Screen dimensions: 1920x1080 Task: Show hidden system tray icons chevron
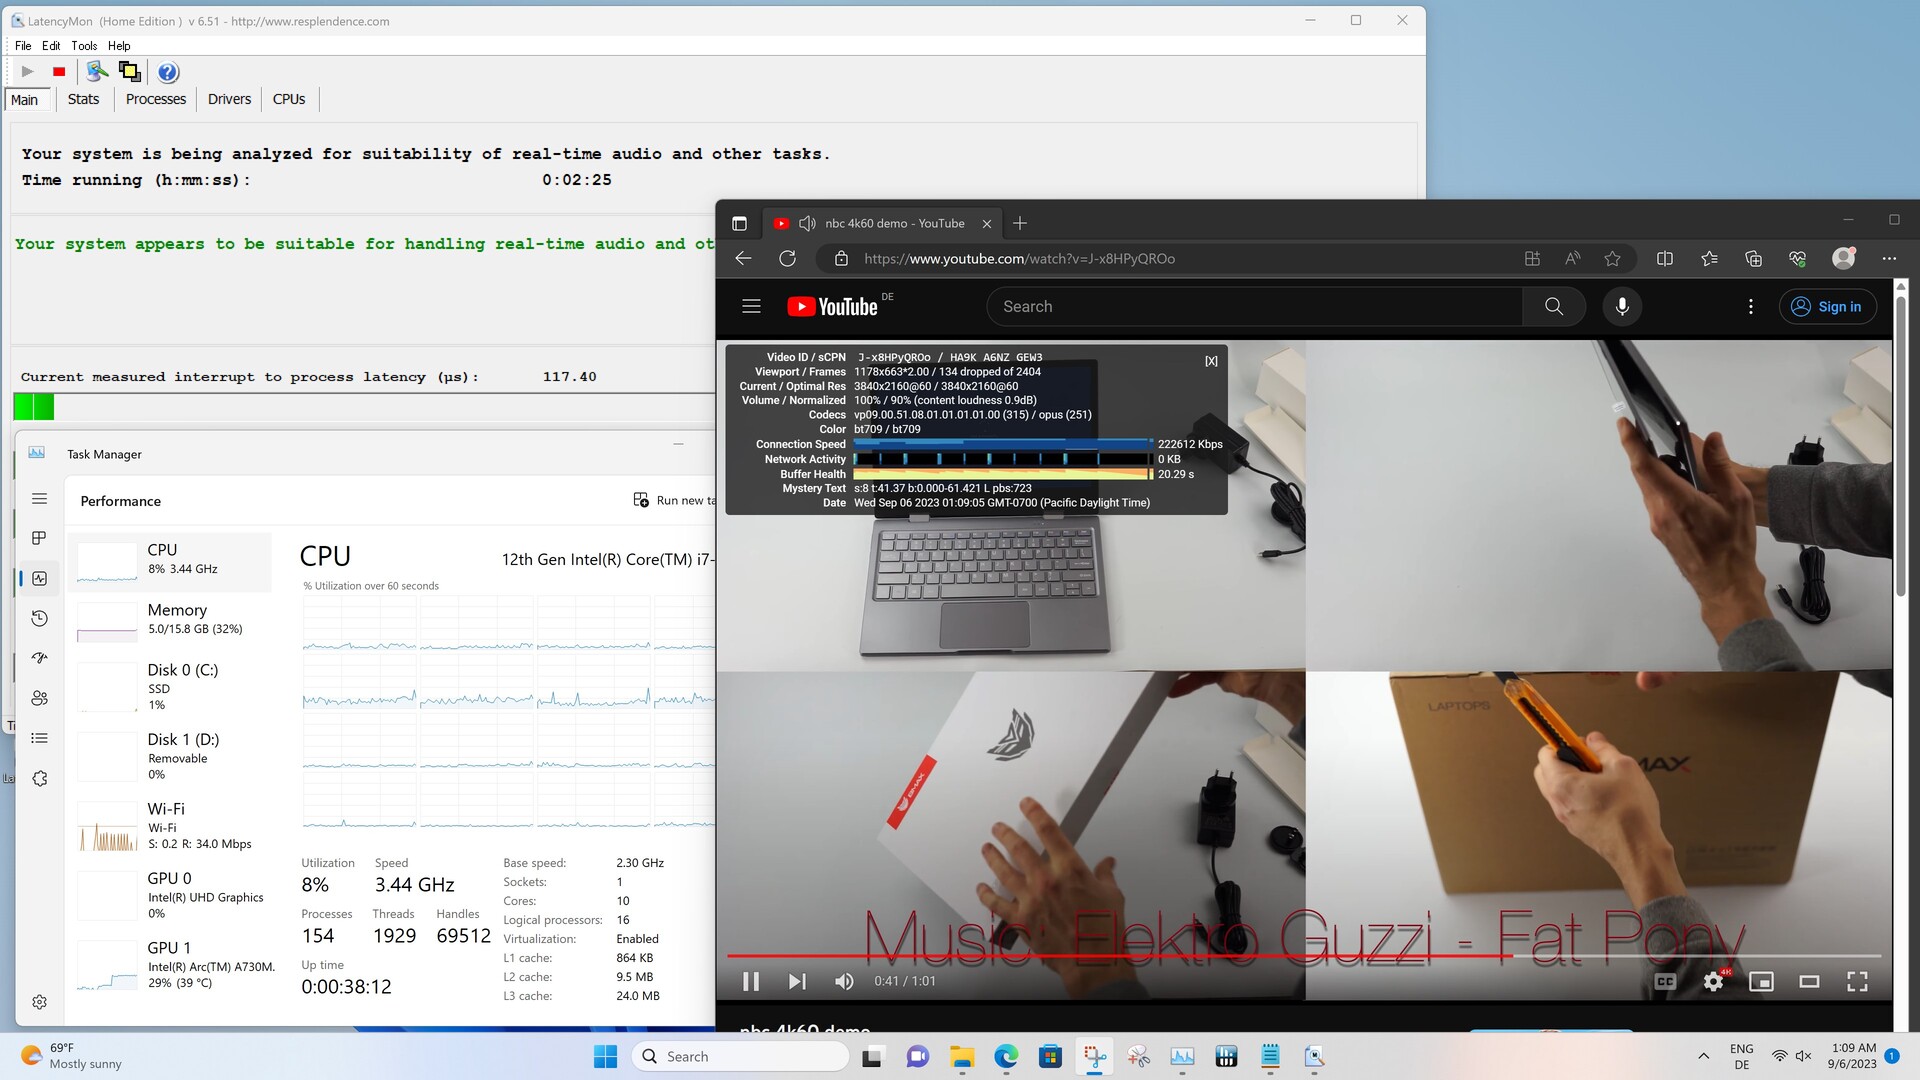[x=1703, y=1056]
